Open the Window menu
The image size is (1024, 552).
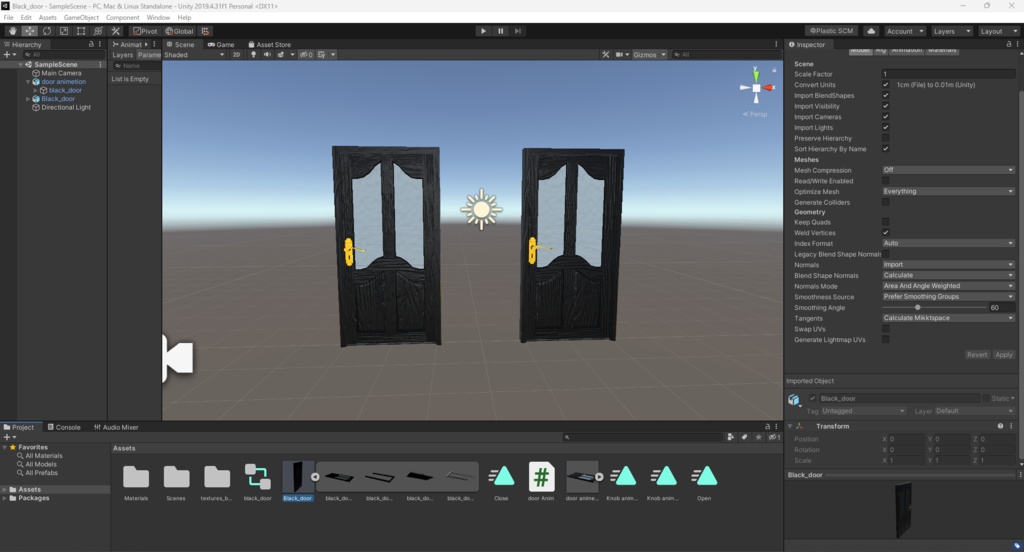tap(158, 18)
